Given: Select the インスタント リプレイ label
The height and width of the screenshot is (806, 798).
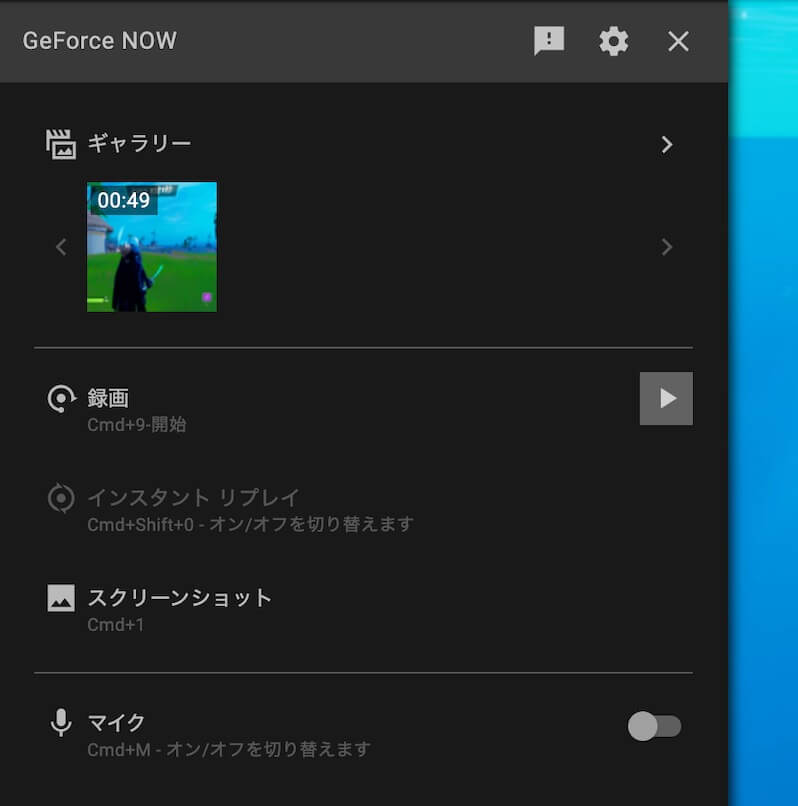Looking at the screenshot, I should pos(193,498).
